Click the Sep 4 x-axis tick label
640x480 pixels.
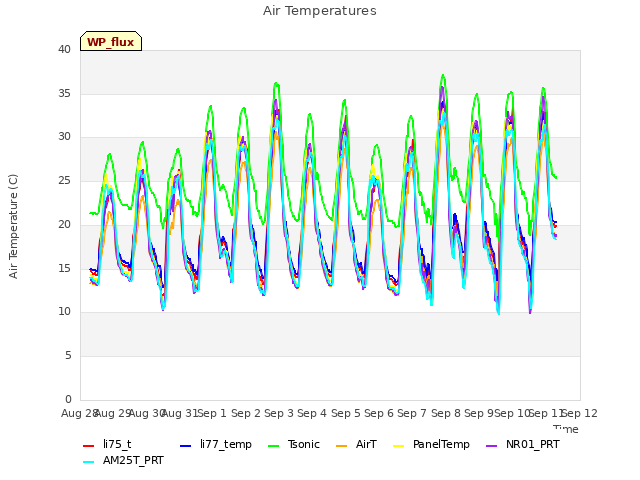click(312, 413)
